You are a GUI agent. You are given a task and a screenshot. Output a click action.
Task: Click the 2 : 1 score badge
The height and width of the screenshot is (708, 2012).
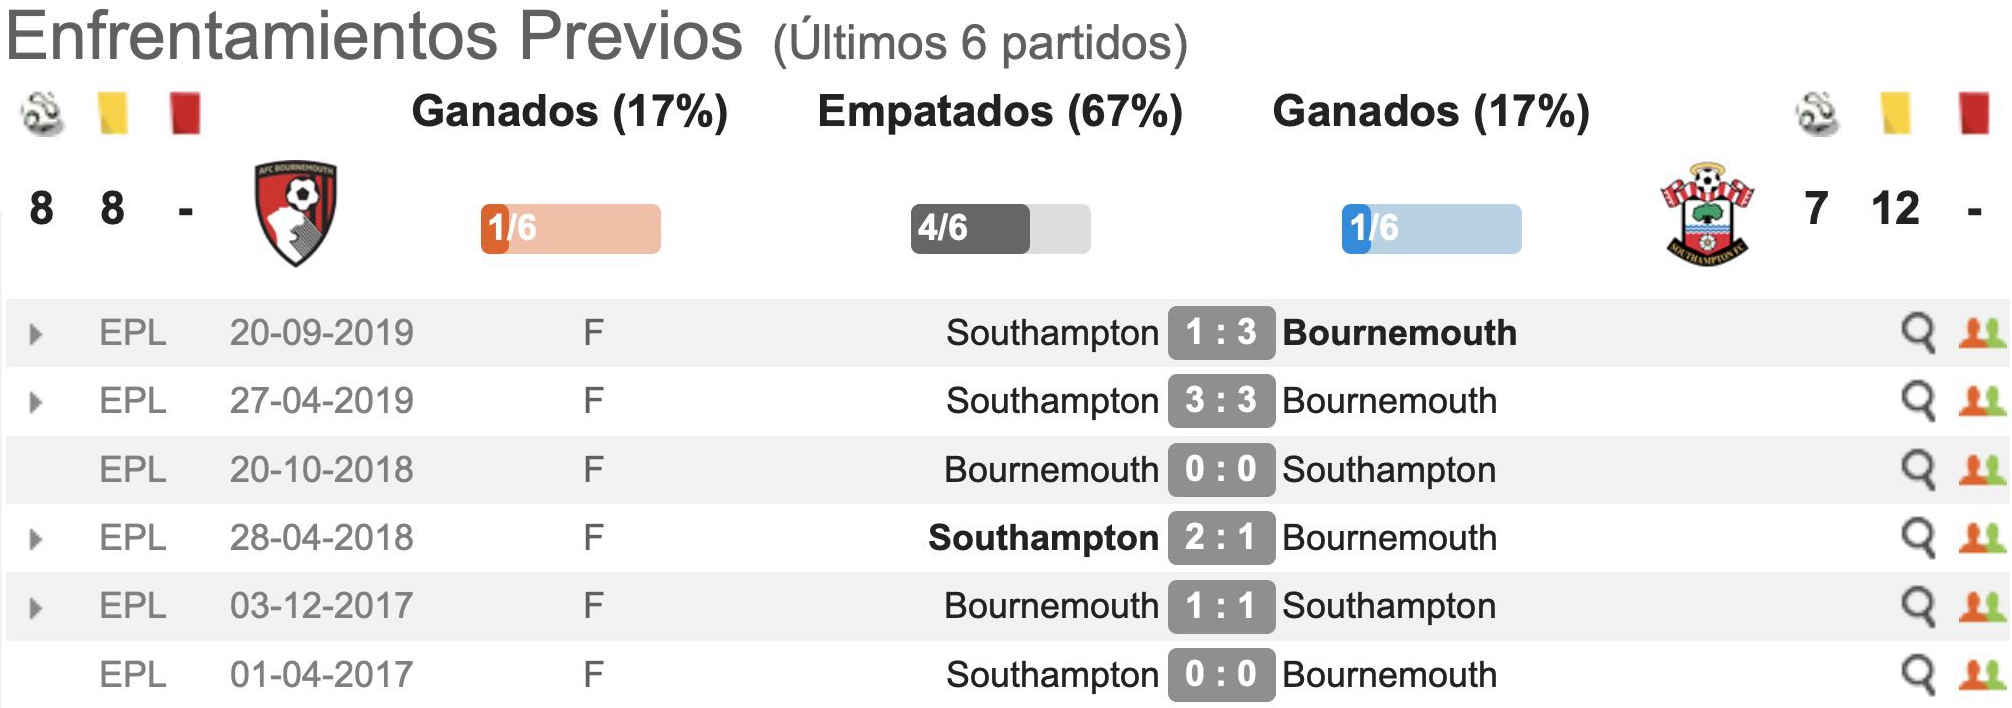(x=1221, y=538)
